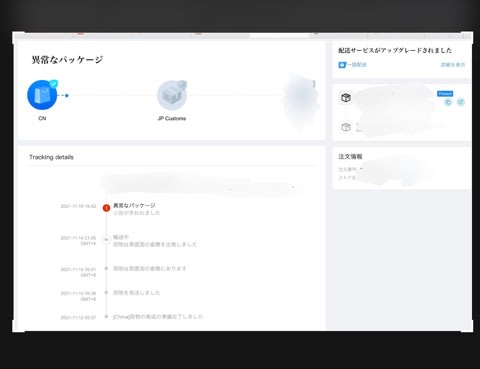Click the shield badge on the JP Customs icon
Image resolution: width=480 pixels, height=369 pixels.
click(182, 84)
